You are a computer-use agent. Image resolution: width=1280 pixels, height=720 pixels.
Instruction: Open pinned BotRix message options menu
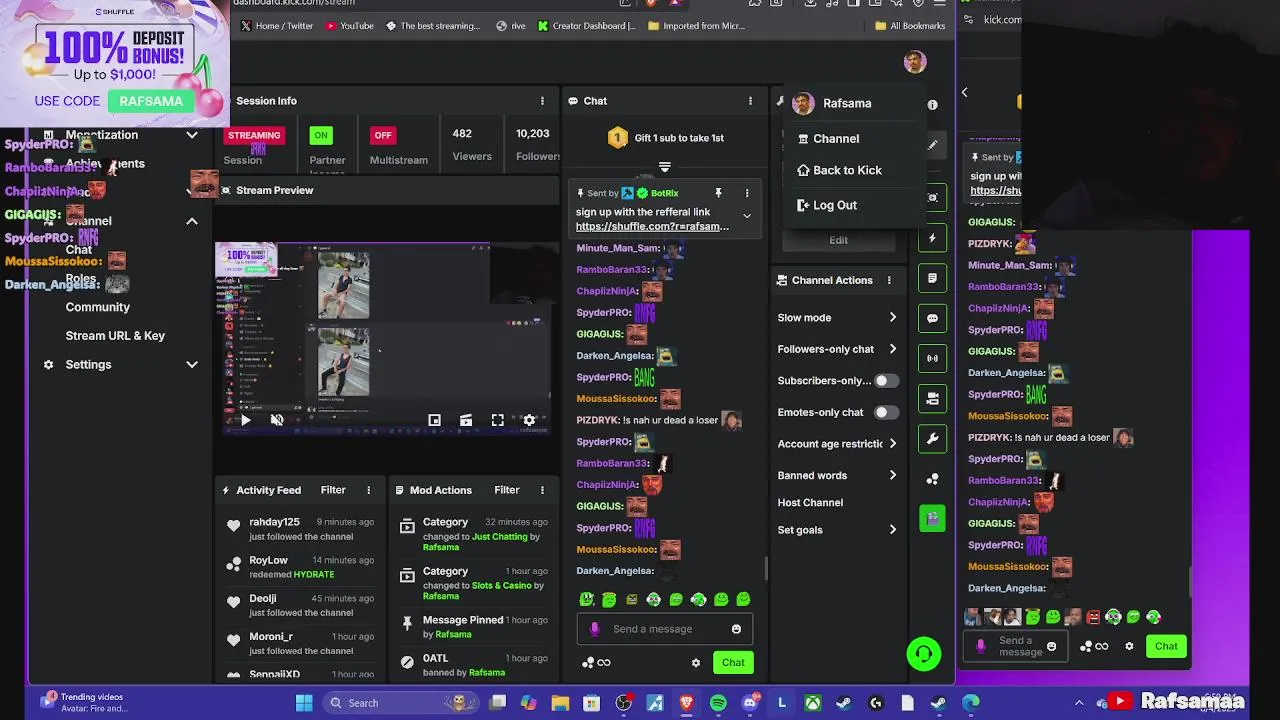[746, 193]
